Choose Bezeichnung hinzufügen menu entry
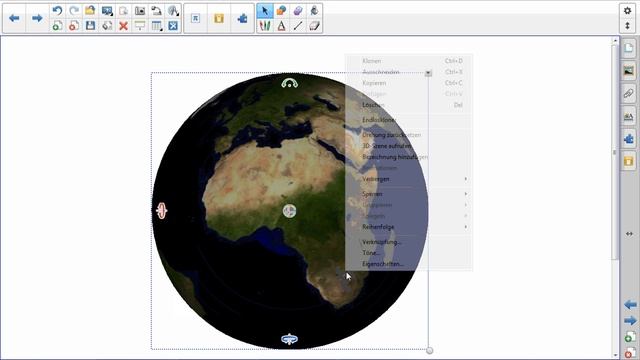 pos(409,157)
